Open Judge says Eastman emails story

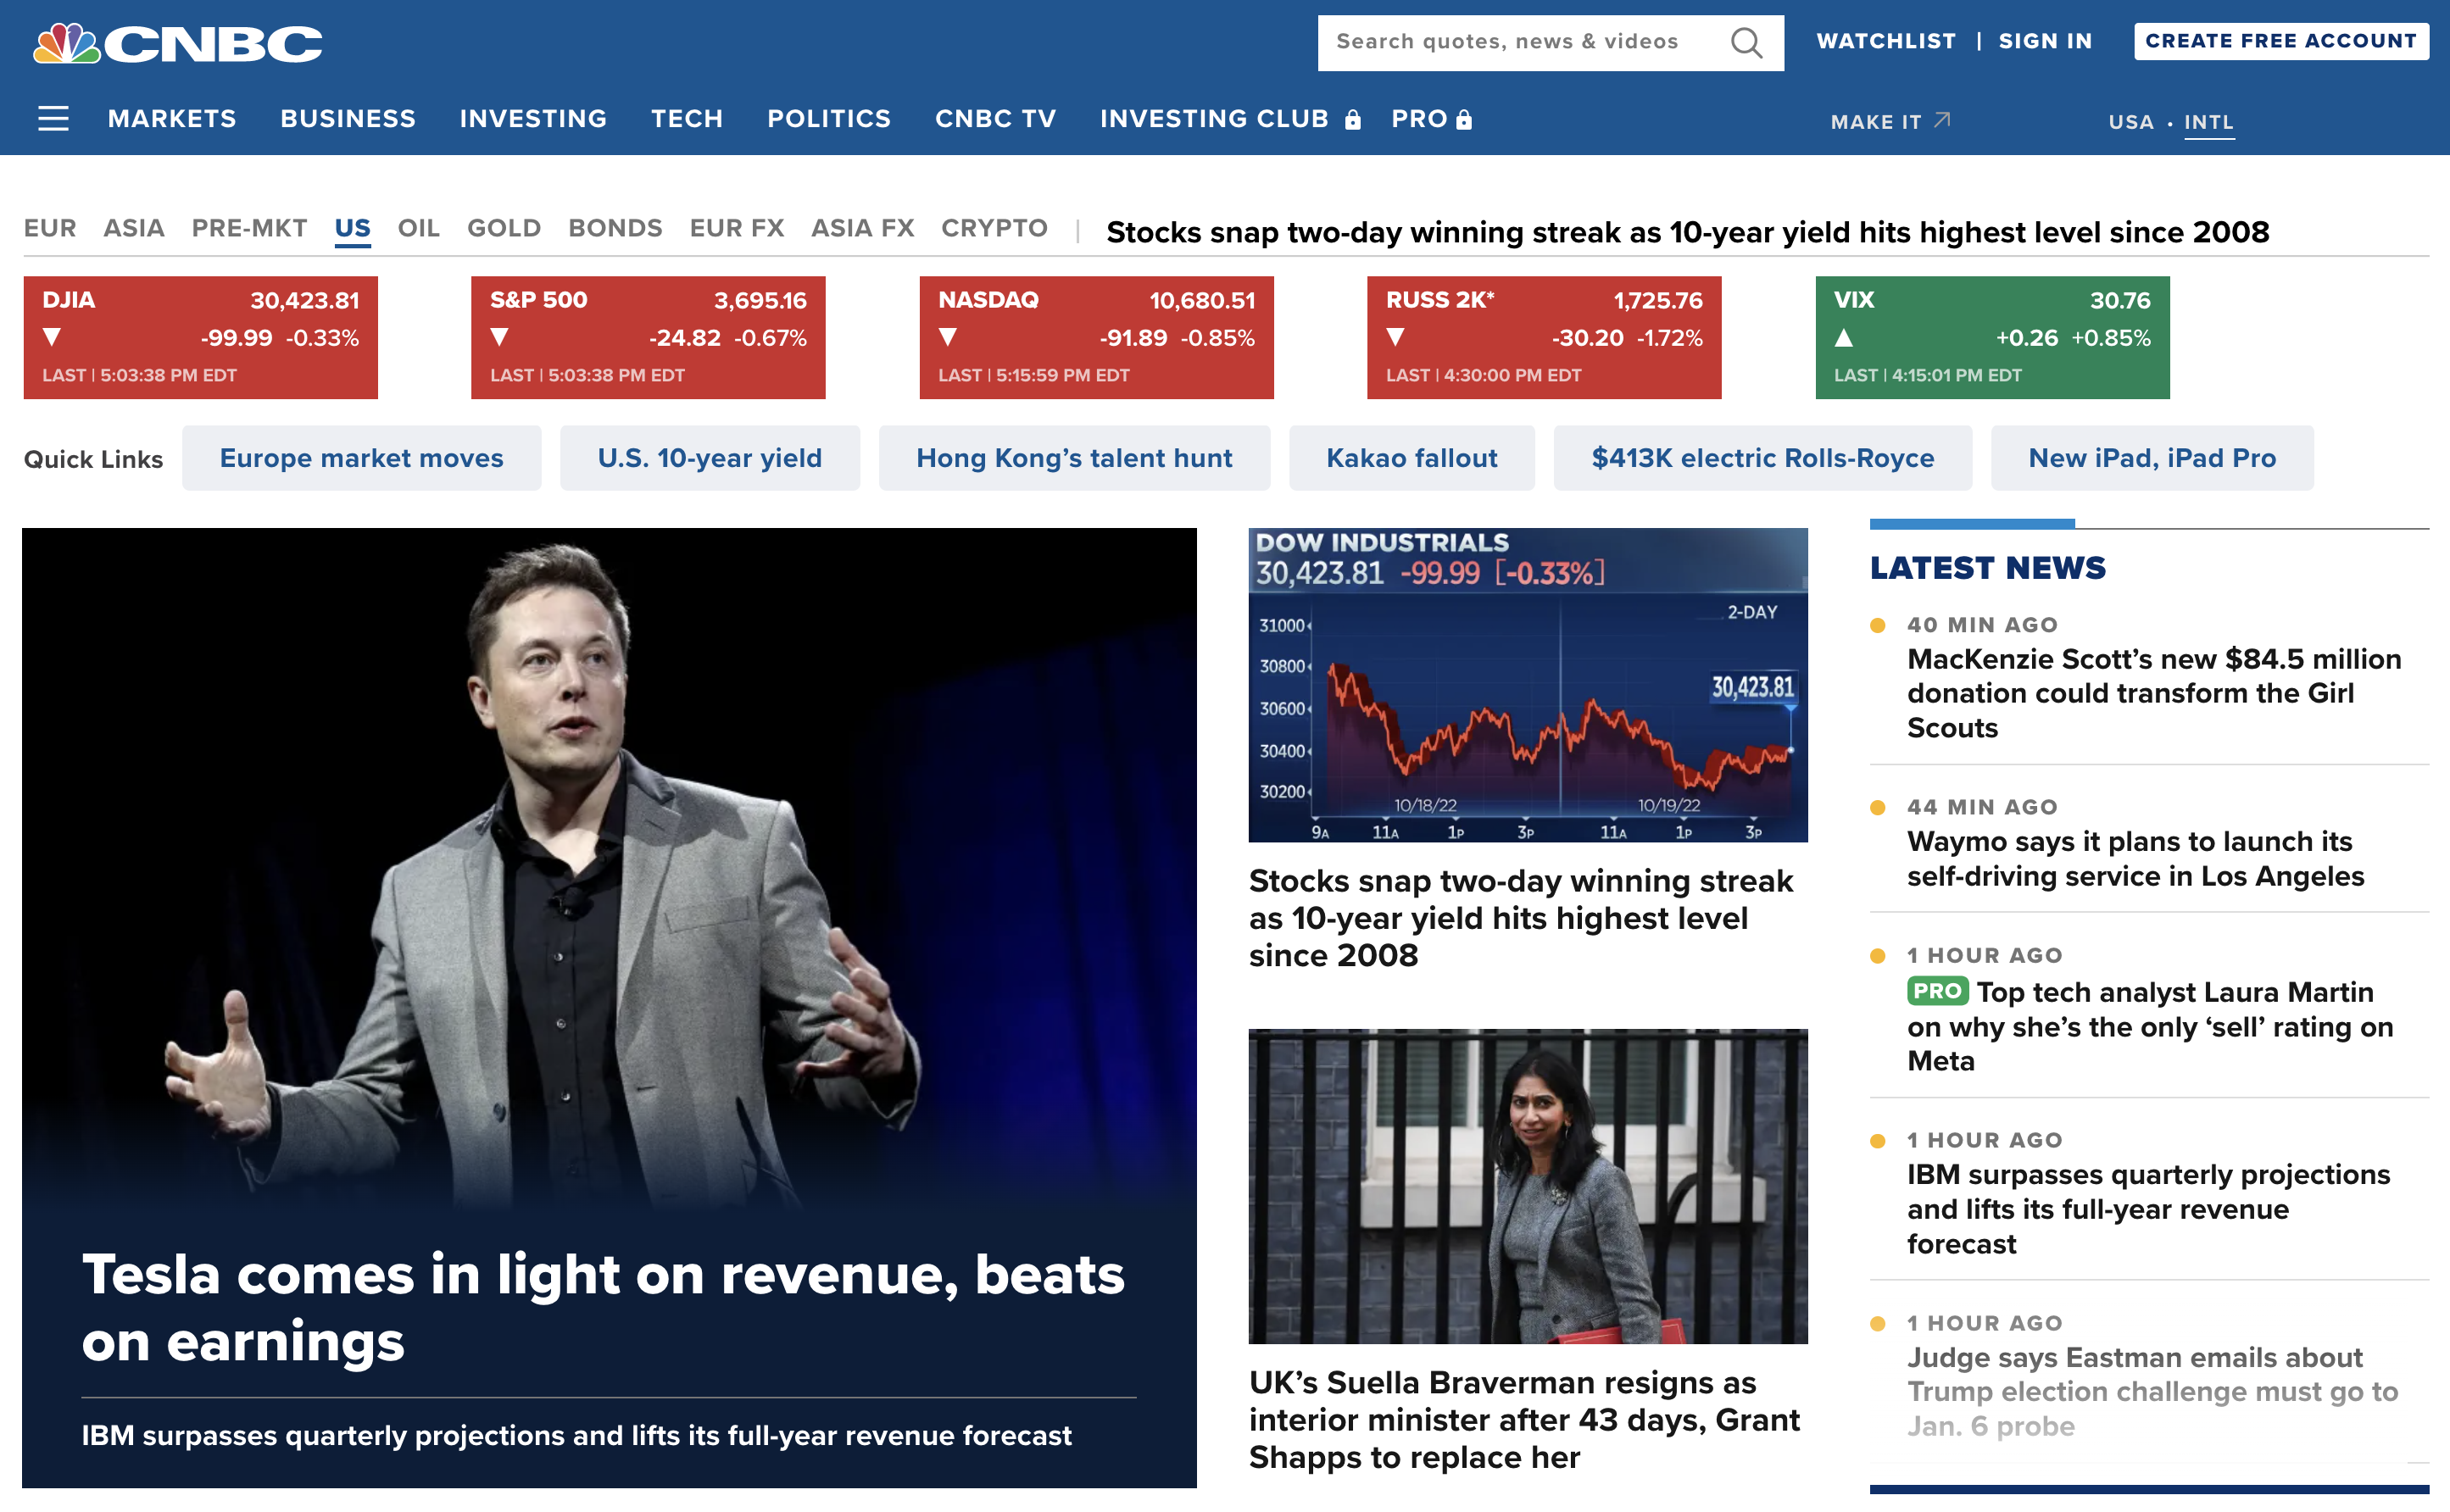(x=2152, y=1391)
